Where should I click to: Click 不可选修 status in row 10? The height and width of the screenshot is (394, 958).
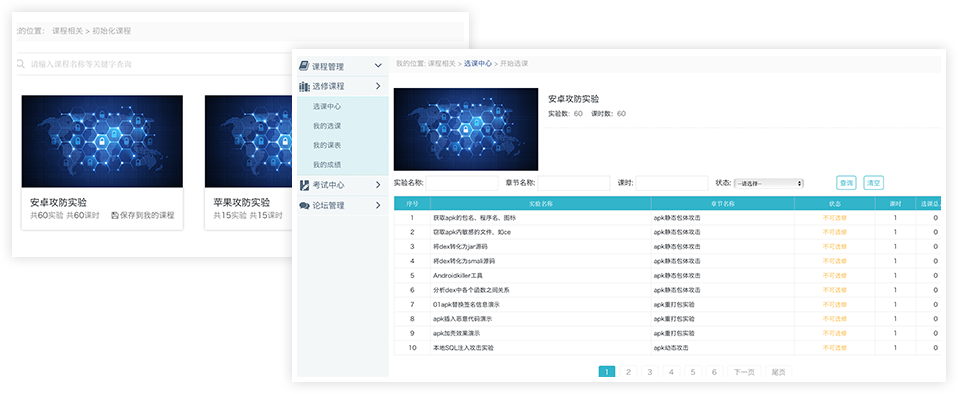click(835, 348)
